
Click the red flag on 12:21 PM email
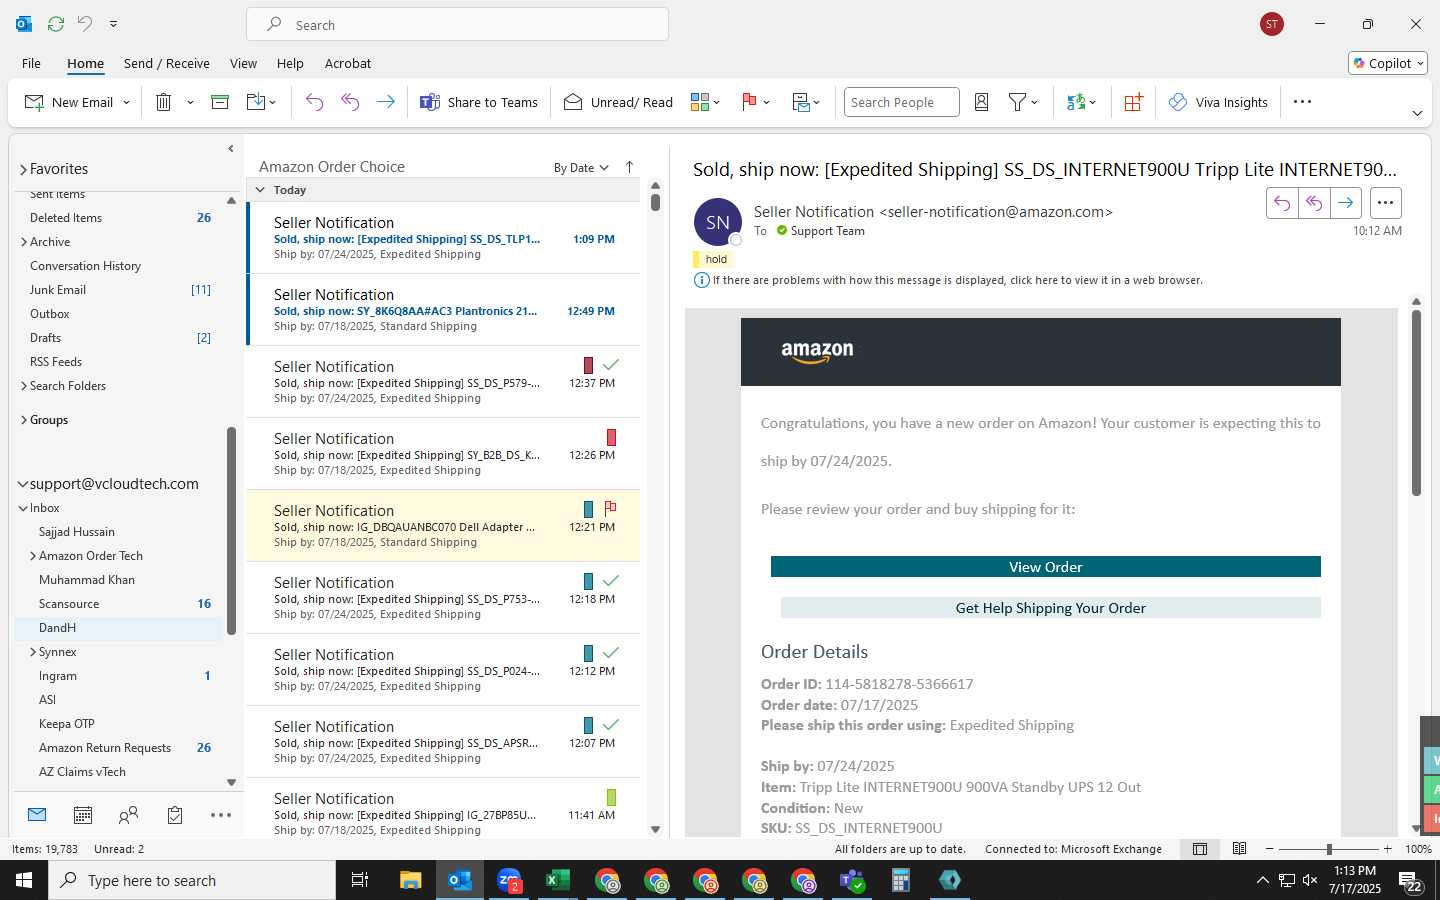point(610,508)
